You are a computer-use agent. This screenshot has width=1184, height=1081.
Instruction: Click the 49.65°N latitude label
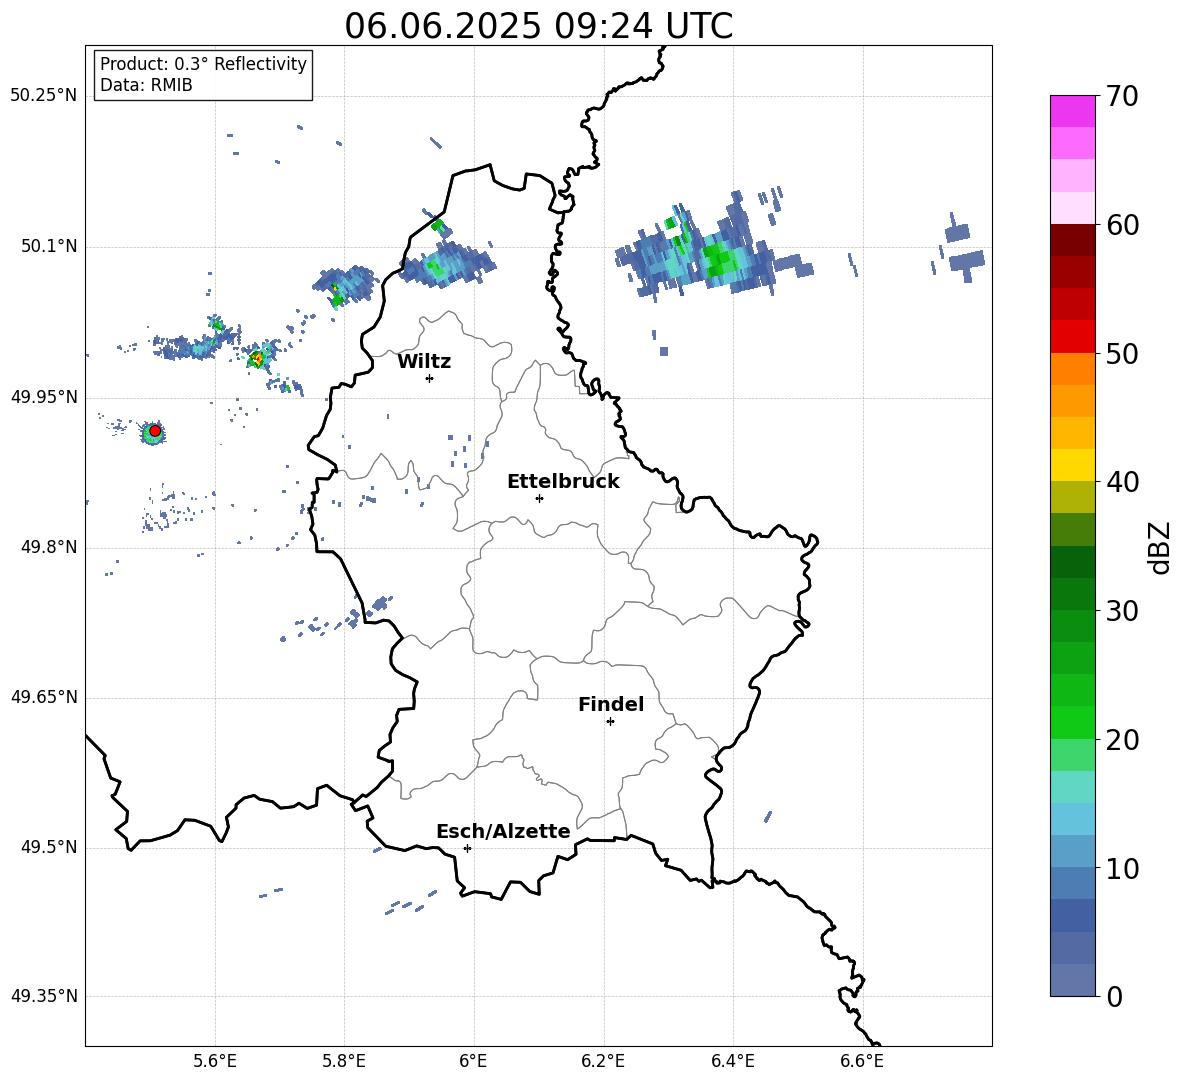click(x=44, y=697)
